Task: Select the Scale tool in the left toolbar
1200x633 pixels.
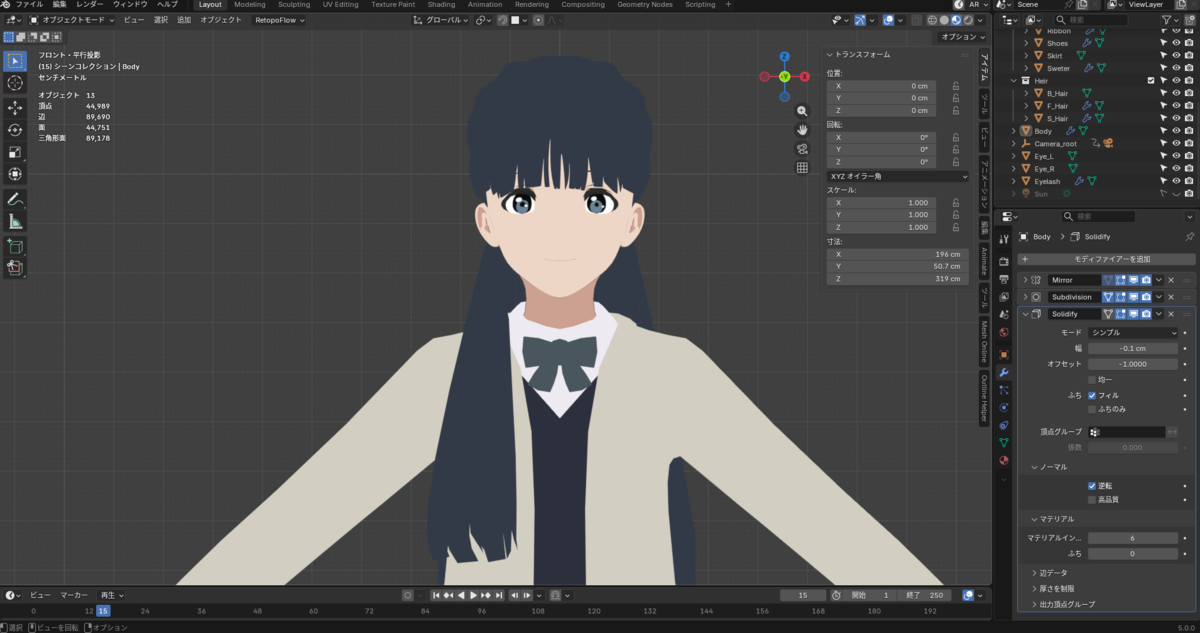Action: pos(15,152)
